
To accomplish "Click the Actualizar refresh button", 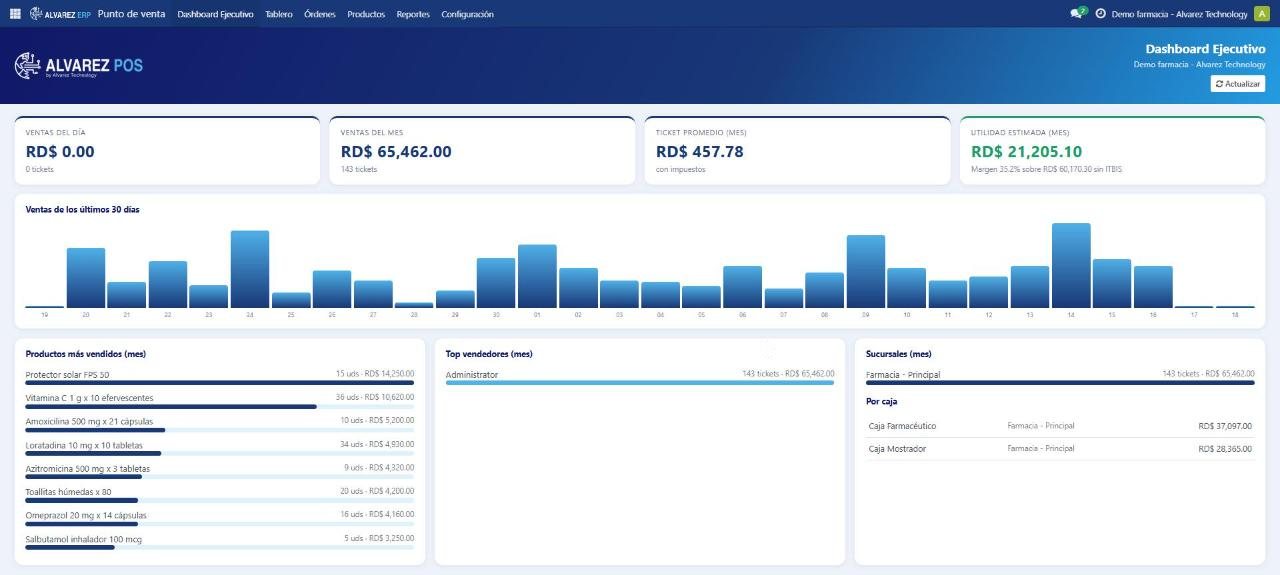I will point(1237,84).
